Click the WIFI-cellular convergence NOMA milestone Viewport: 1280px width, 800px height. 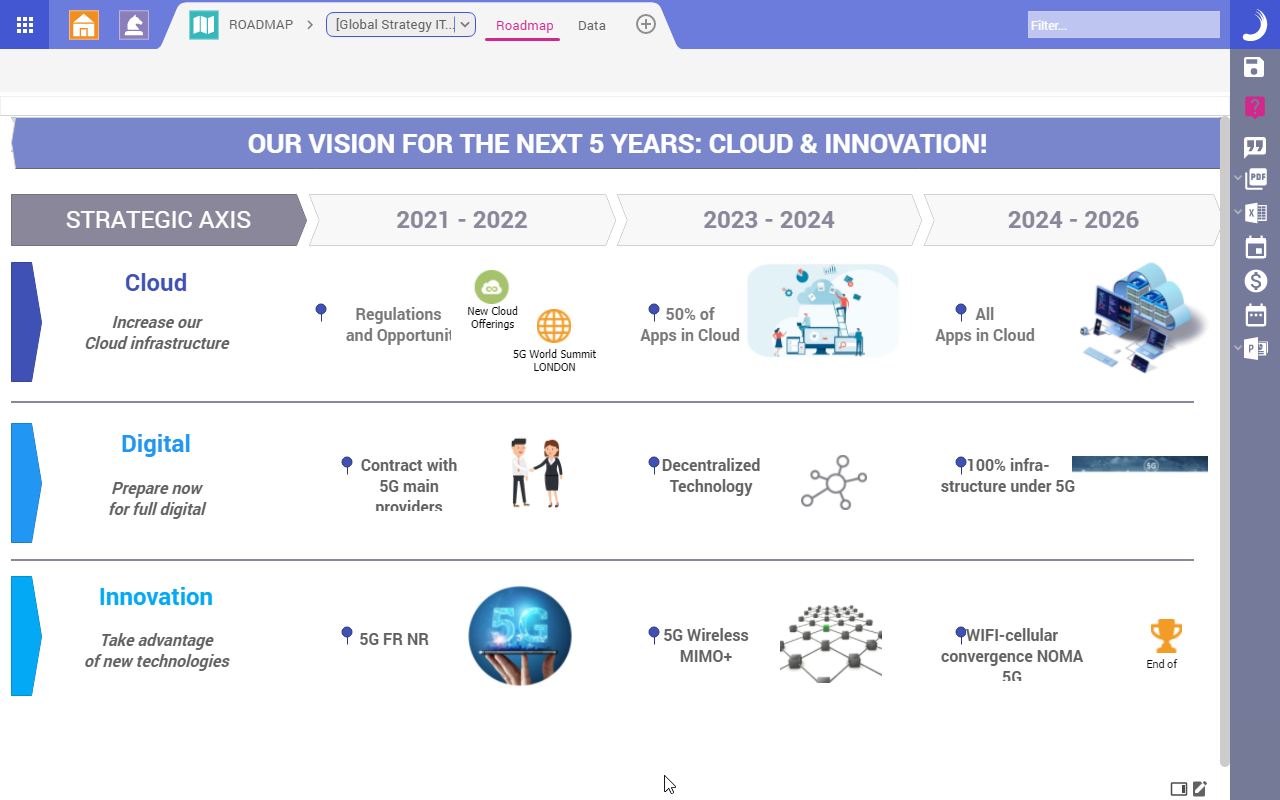(1012, 656)
